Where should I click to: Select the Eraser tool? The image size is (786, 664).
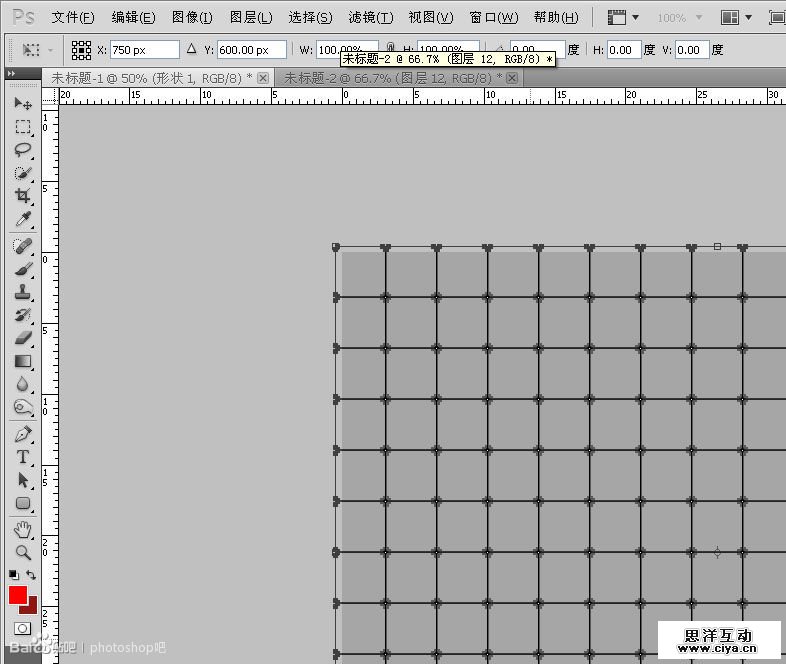(x=23, y=338)
